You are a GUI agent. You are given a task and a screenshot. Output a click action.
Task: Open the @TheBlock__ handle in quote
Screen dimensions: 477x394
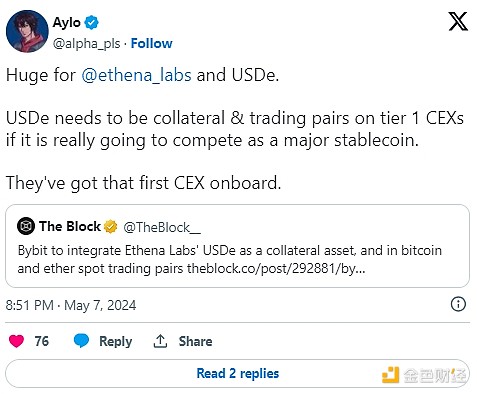click(162, 227)
